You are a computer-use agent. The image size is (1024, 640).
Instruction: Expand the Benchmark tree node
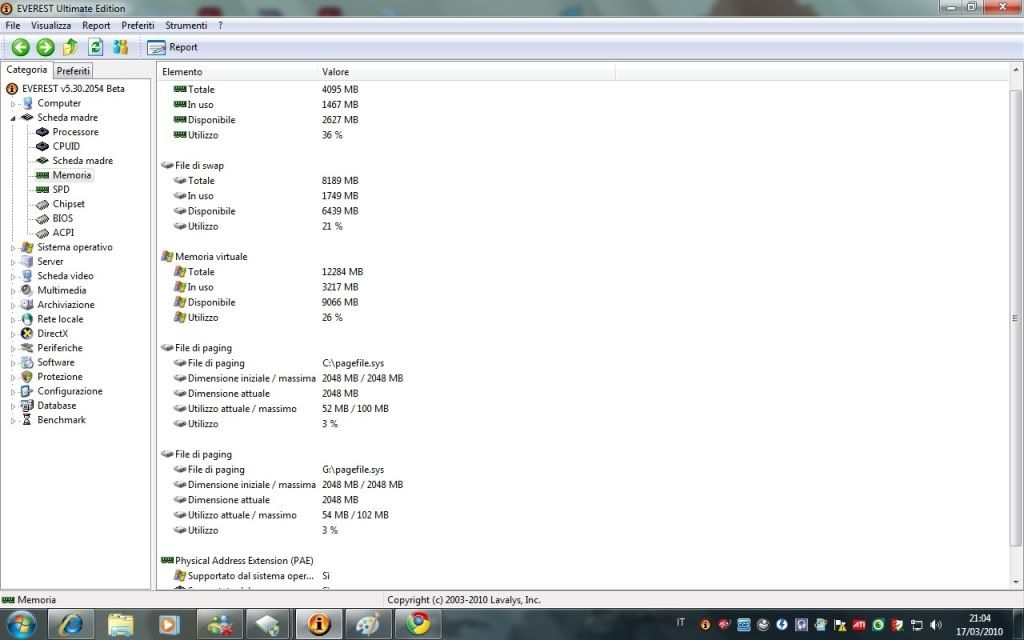[14, 421]
